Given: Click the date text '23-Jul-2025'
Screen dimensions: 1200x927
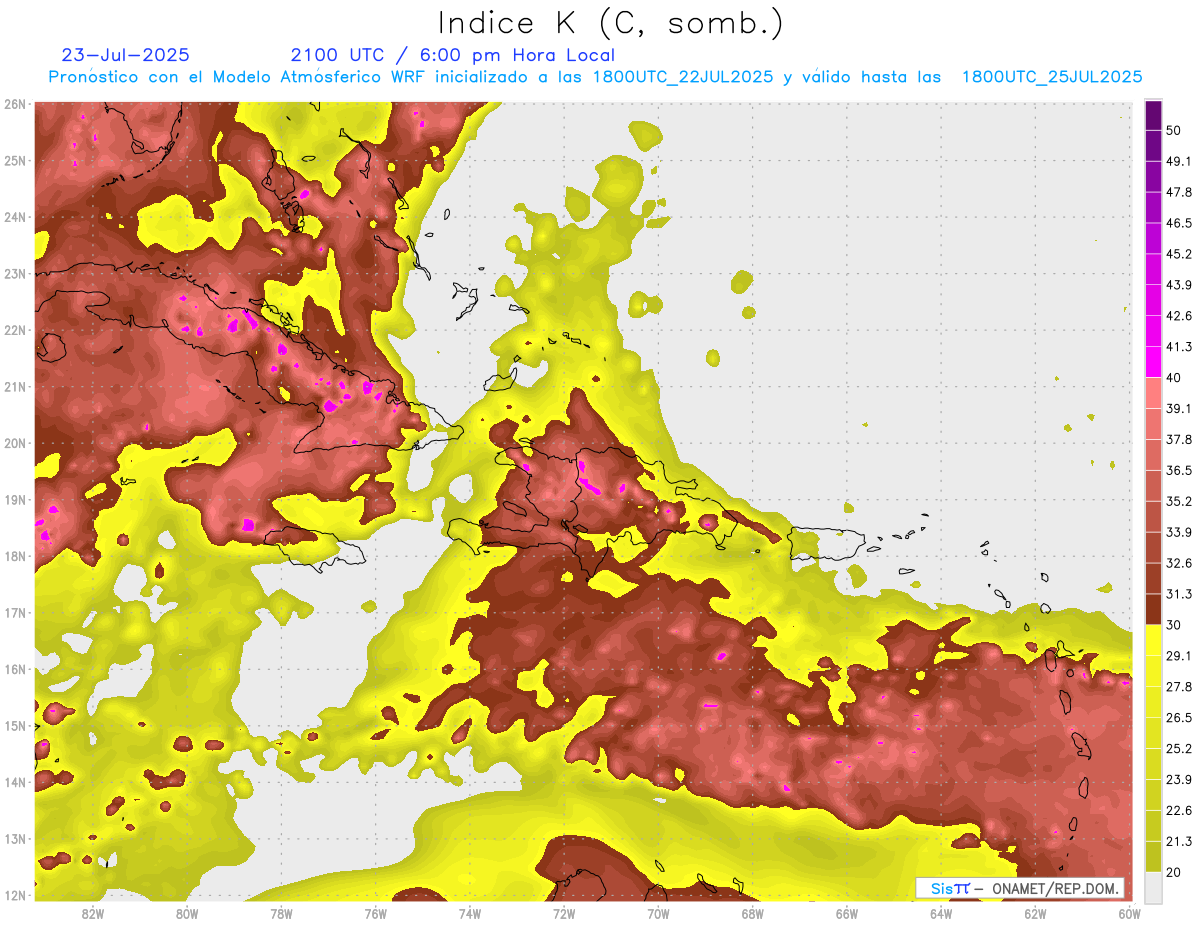Looking at the screenshot, I should point(125,55).
